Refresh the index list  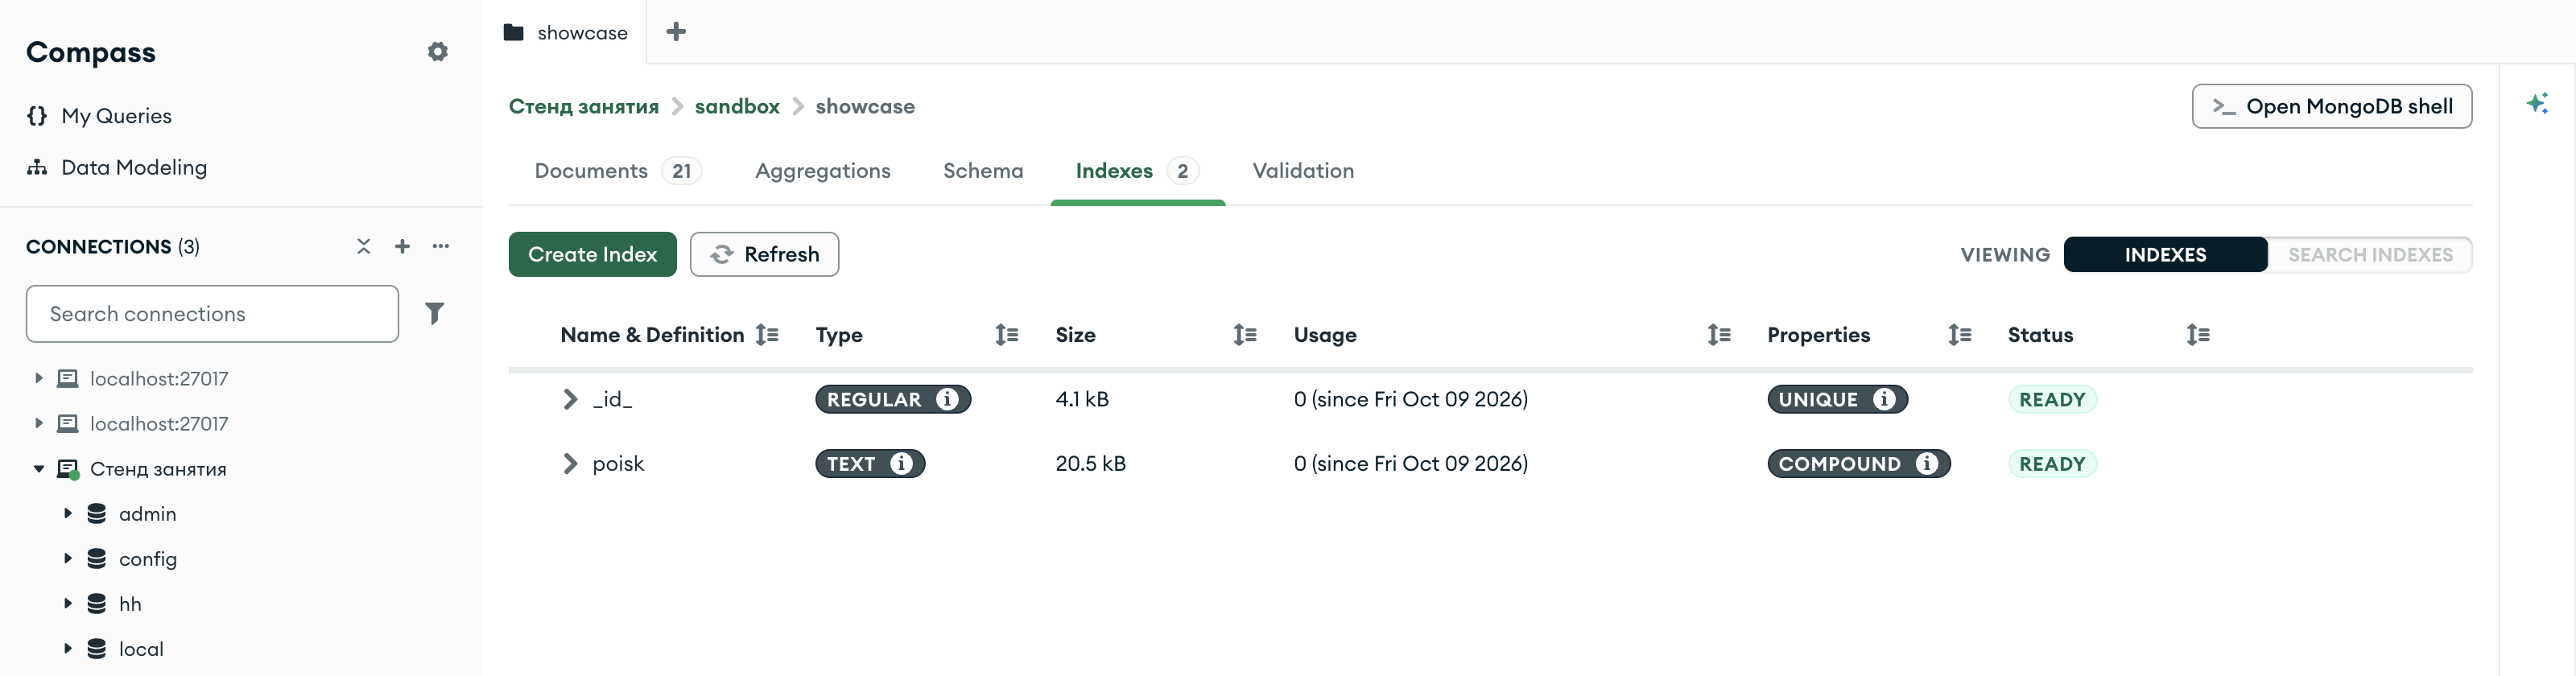pyautogui.click(x=764, y=254)
